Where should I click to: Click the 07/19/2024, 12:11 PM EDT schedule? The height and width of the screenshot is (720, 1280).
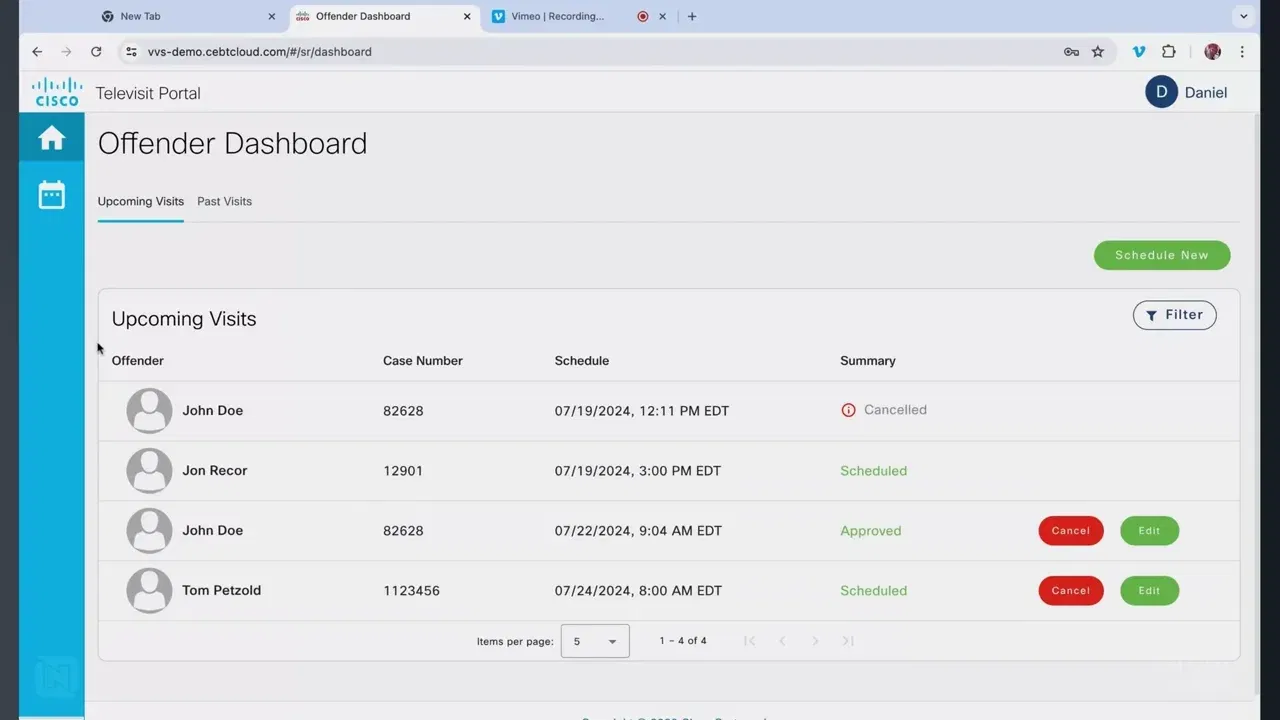[x=642, y=411]
